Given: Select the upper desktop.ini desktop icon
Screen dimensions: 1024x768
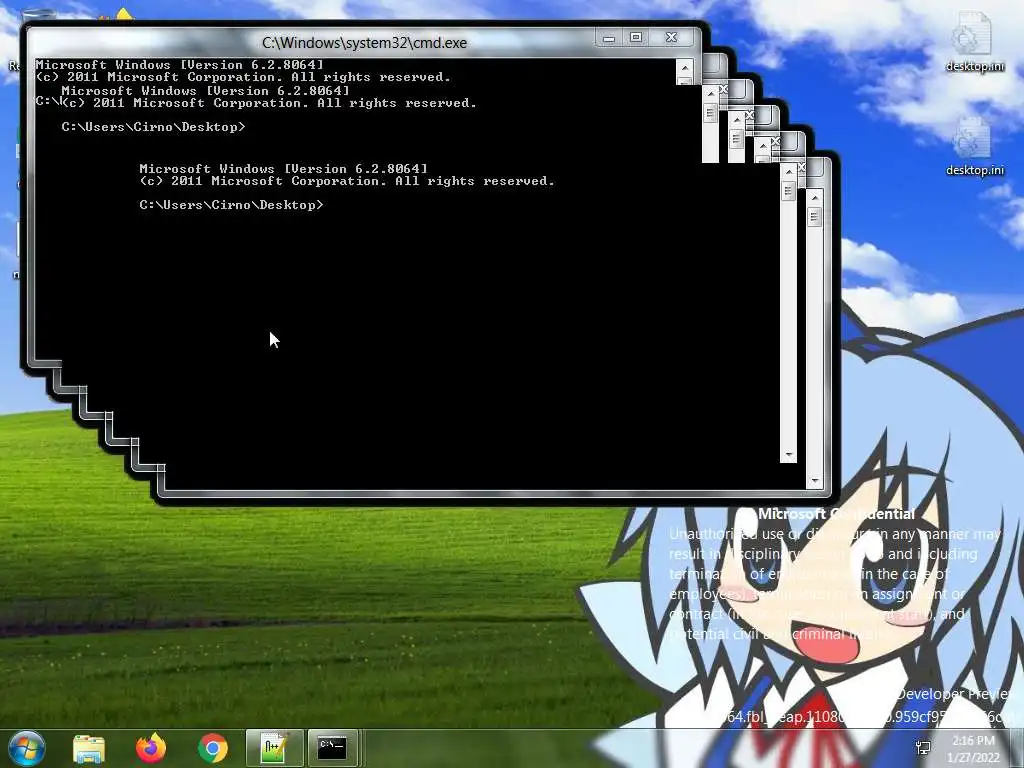Looking at the screenshot, I should 974,42.
